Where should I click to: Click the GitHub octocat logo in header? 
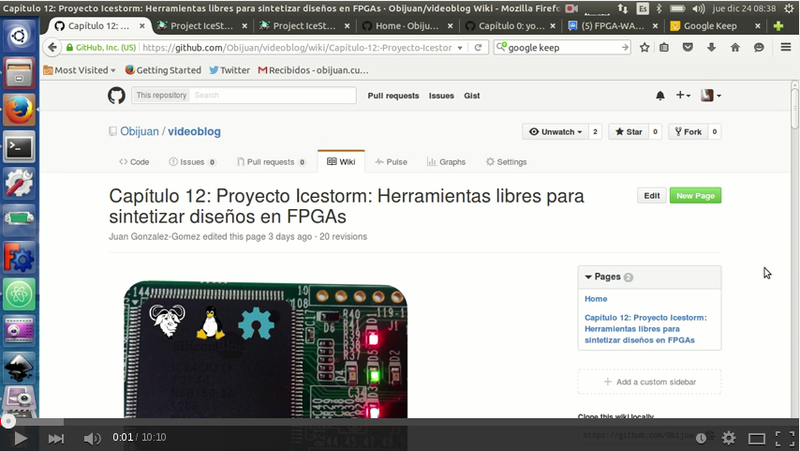pos(117,95)
